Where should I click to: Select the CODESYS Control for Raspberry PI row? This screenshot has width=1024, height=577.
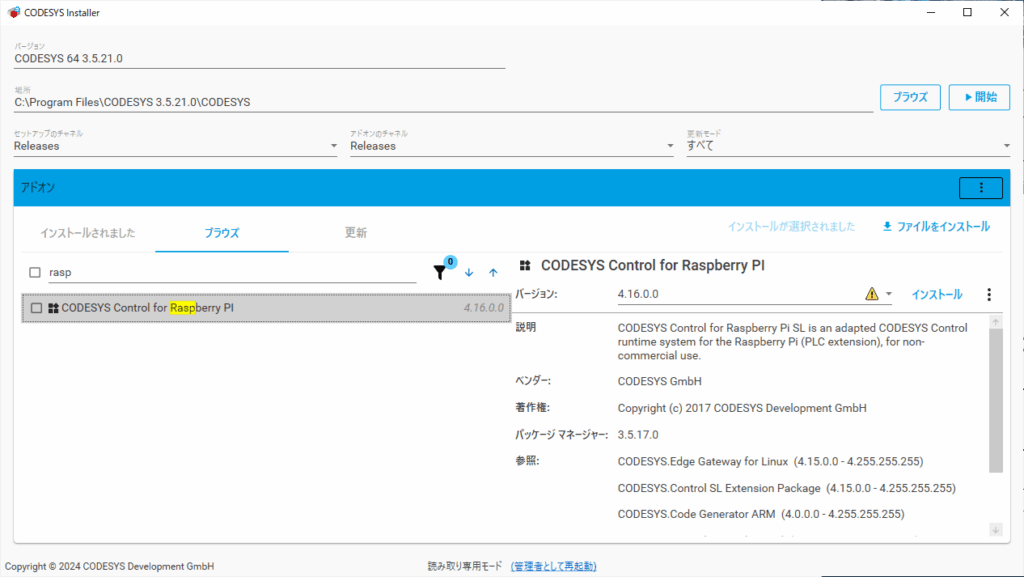point(266,308)
